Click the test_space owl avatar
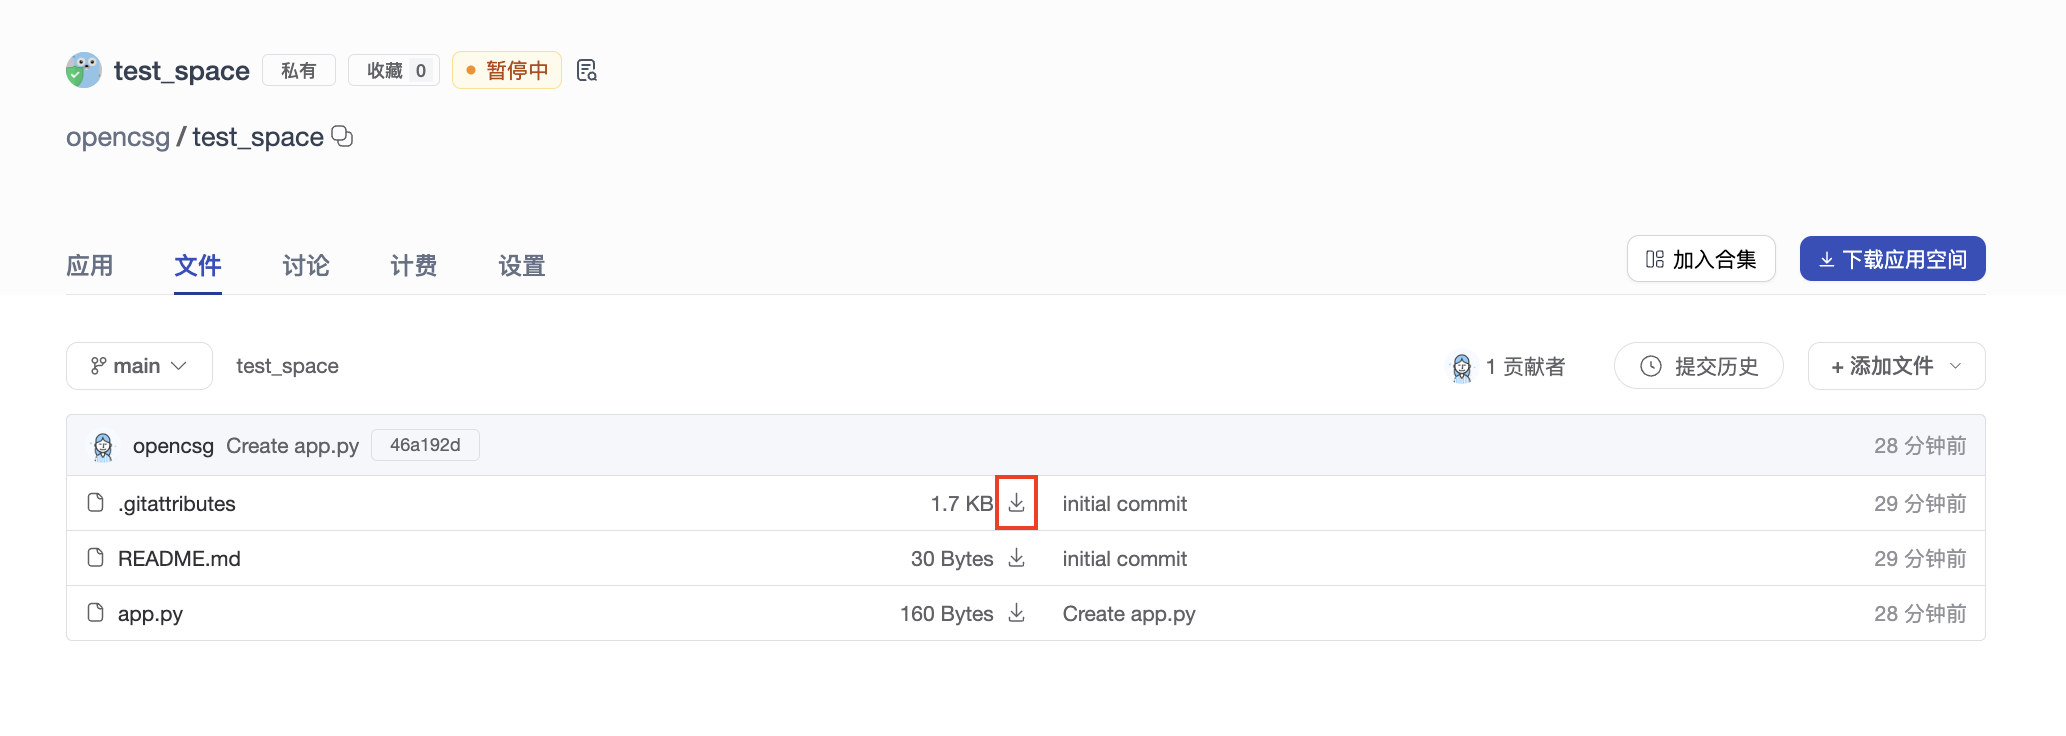2066x736 pixels. [84, 70]
